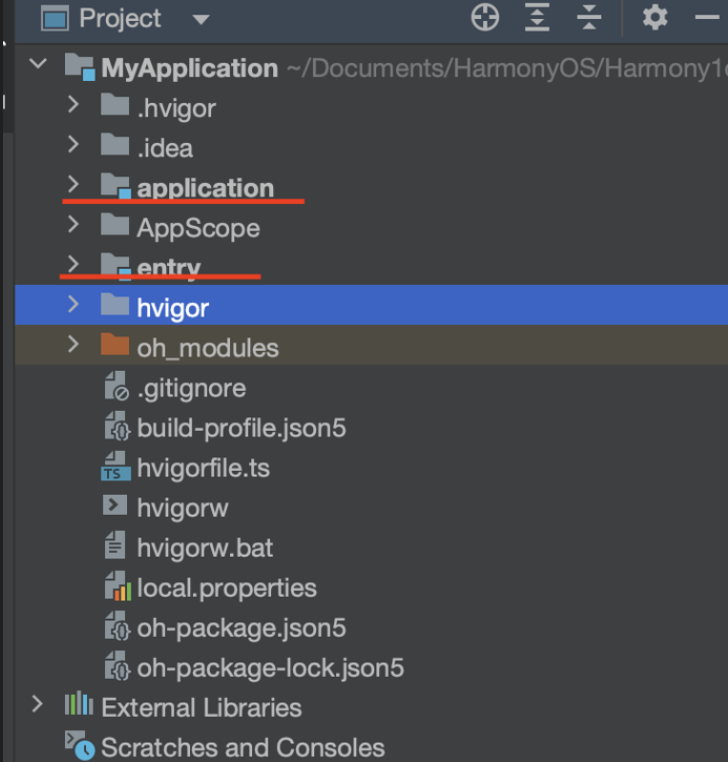Click the local.properties file icon
Screen dimensions: 728x762
(x=118, y=586)
